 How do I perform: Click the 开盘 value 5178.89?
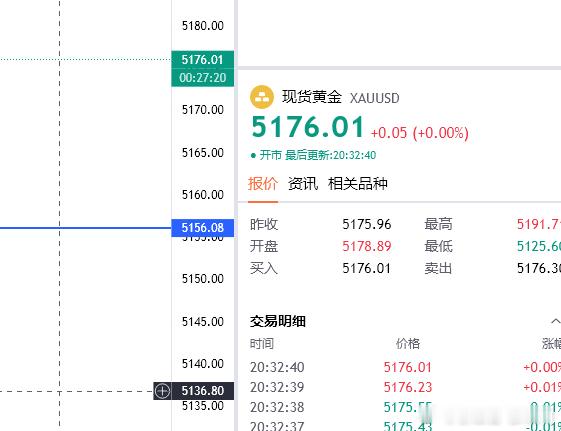(367, 246)
